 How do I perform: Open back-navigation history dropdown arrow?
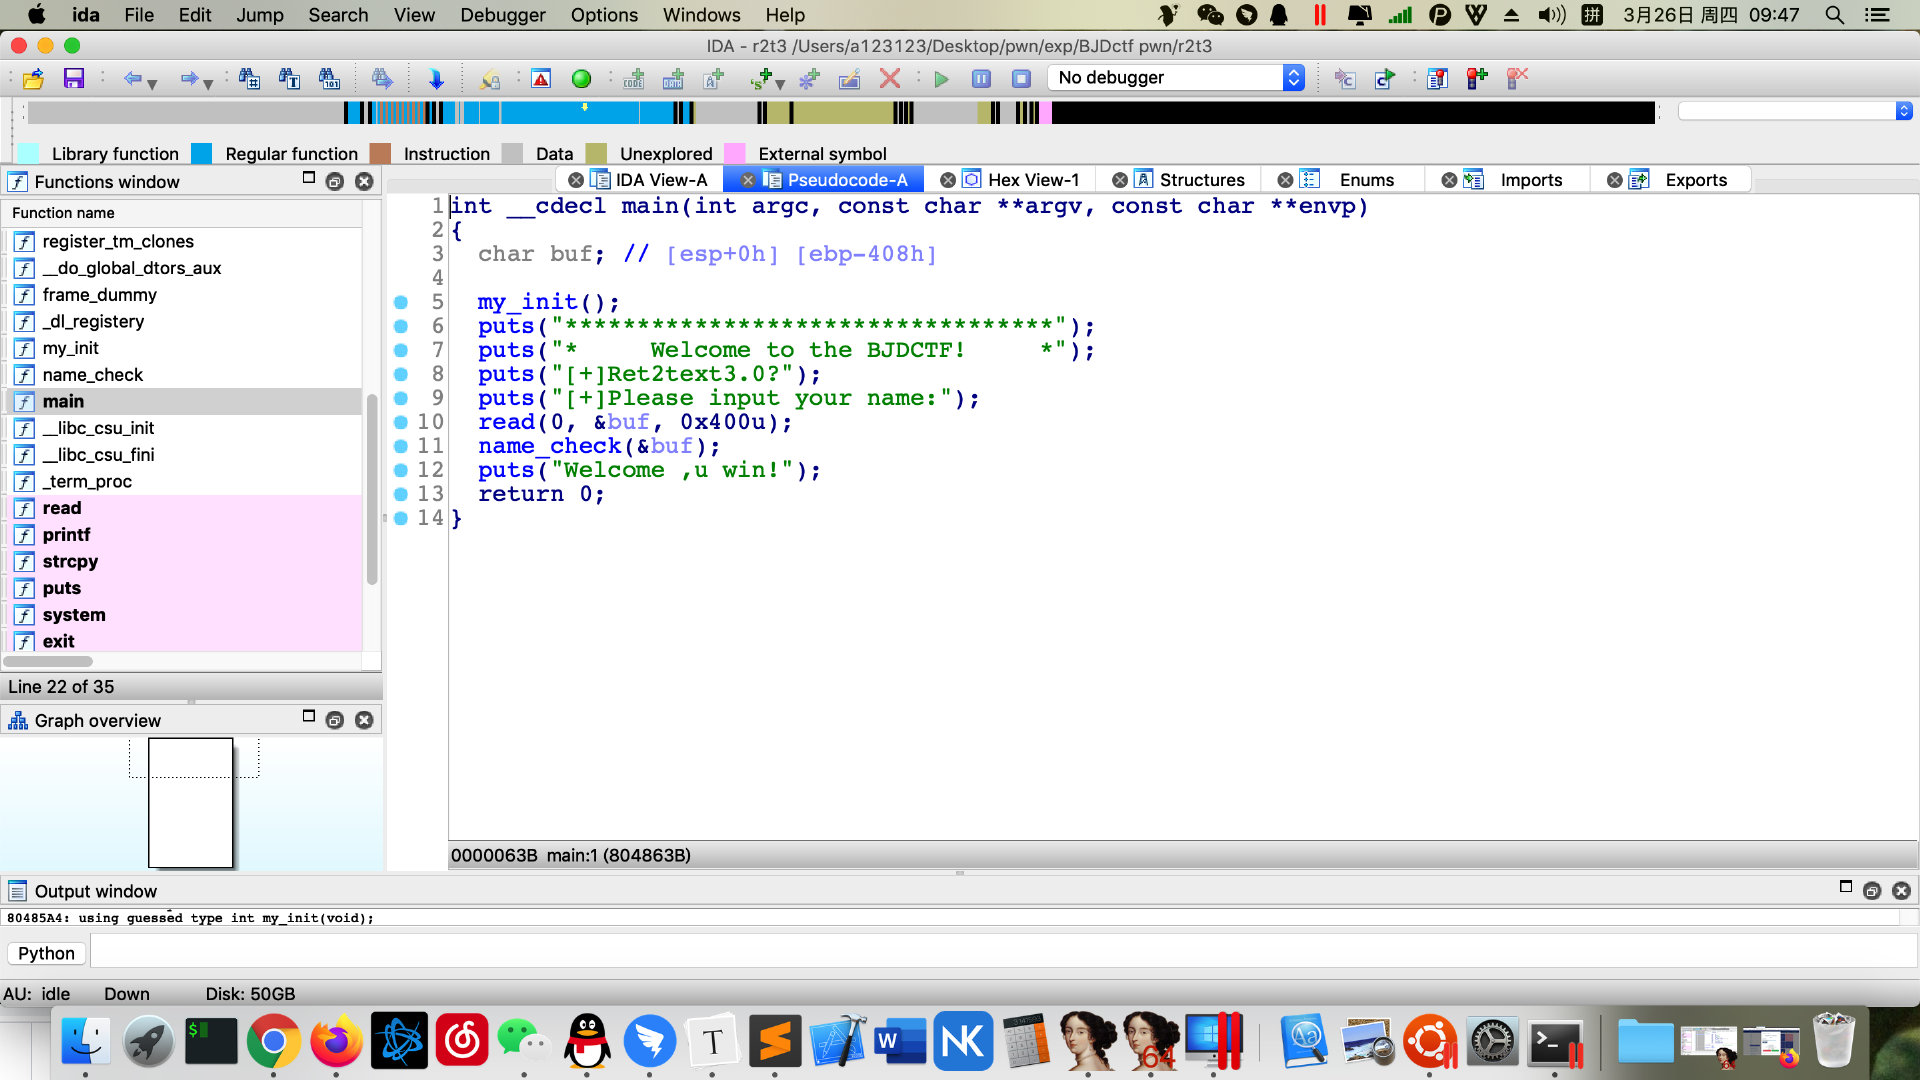click(152, 84)
